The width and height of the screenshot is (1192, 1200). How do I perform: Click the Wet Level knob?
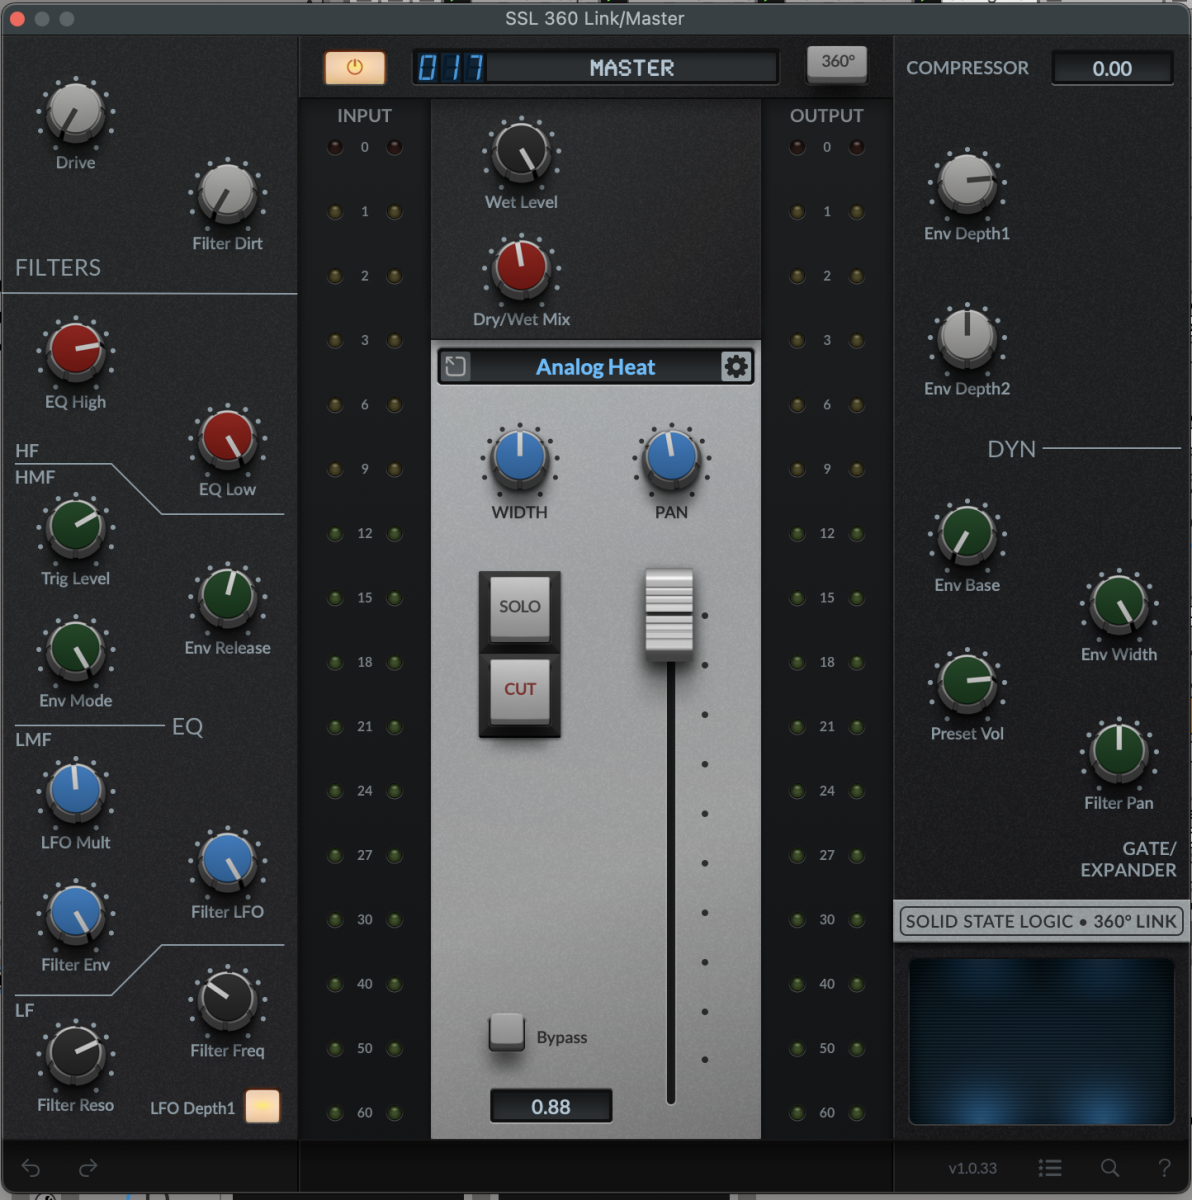coord(521,152)
